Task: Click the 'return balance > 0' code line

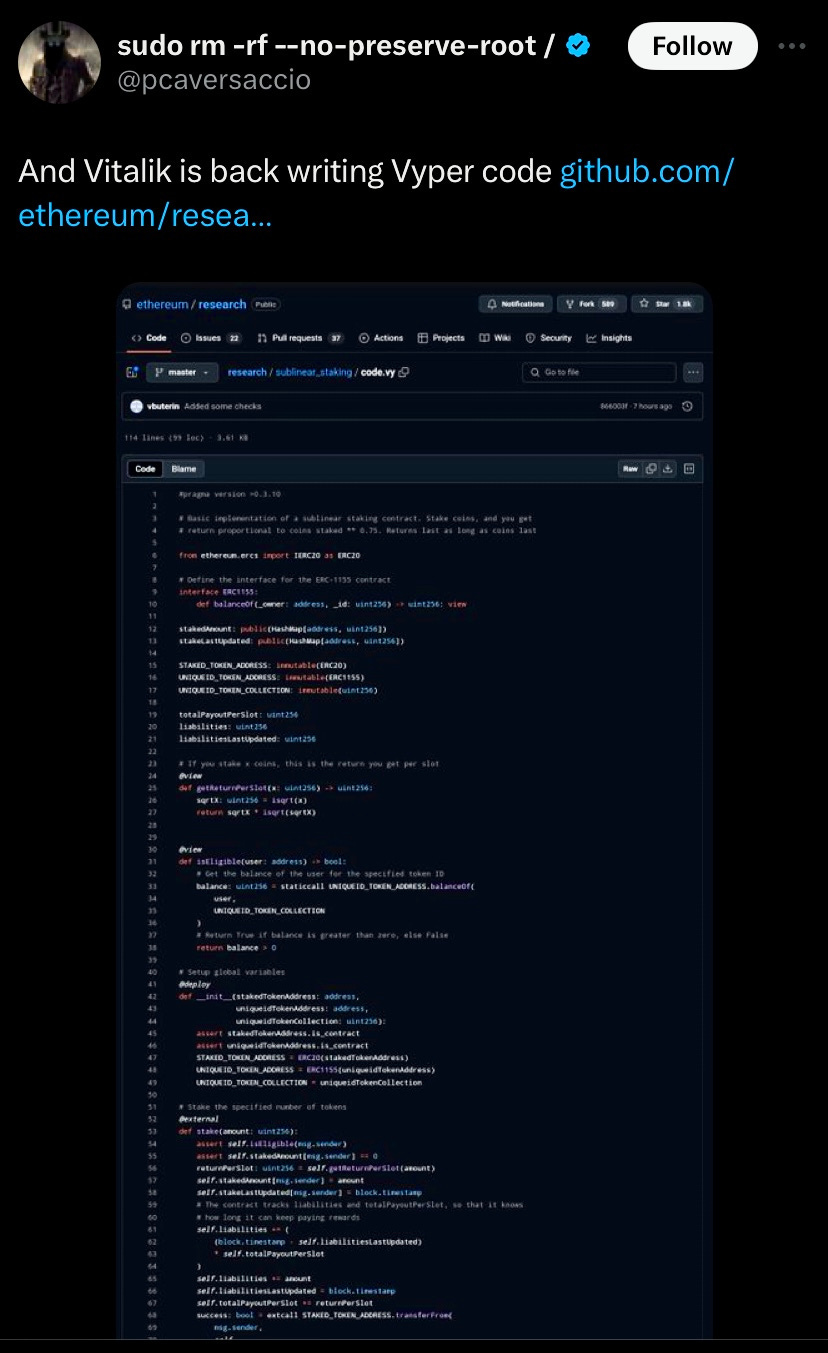Action: (235, 947)
